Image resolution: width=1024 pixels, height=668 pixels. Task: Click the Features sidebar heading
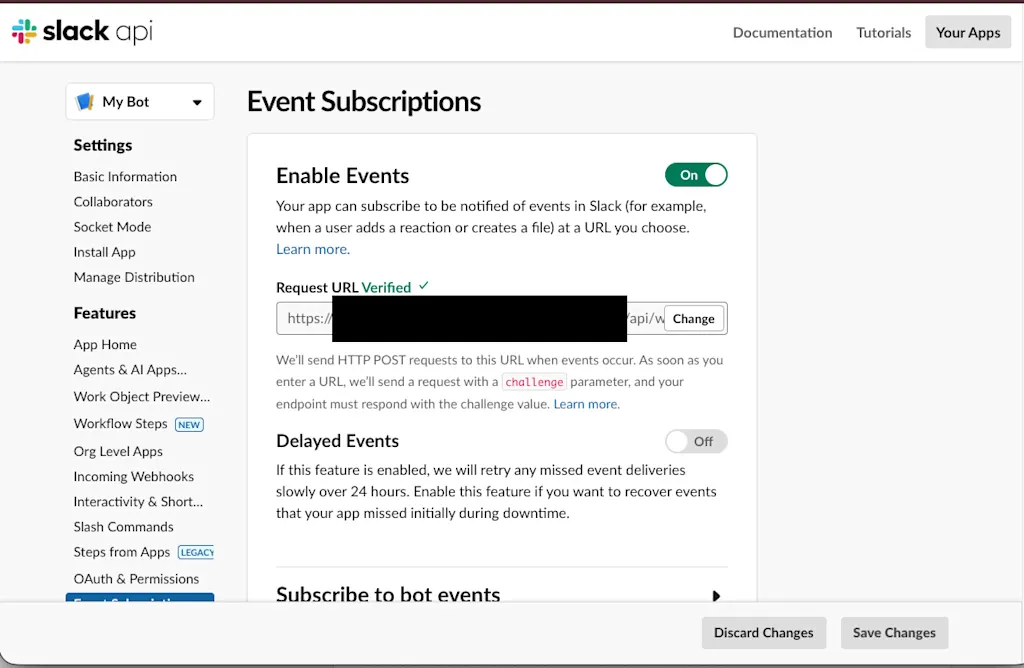[104, 313]
